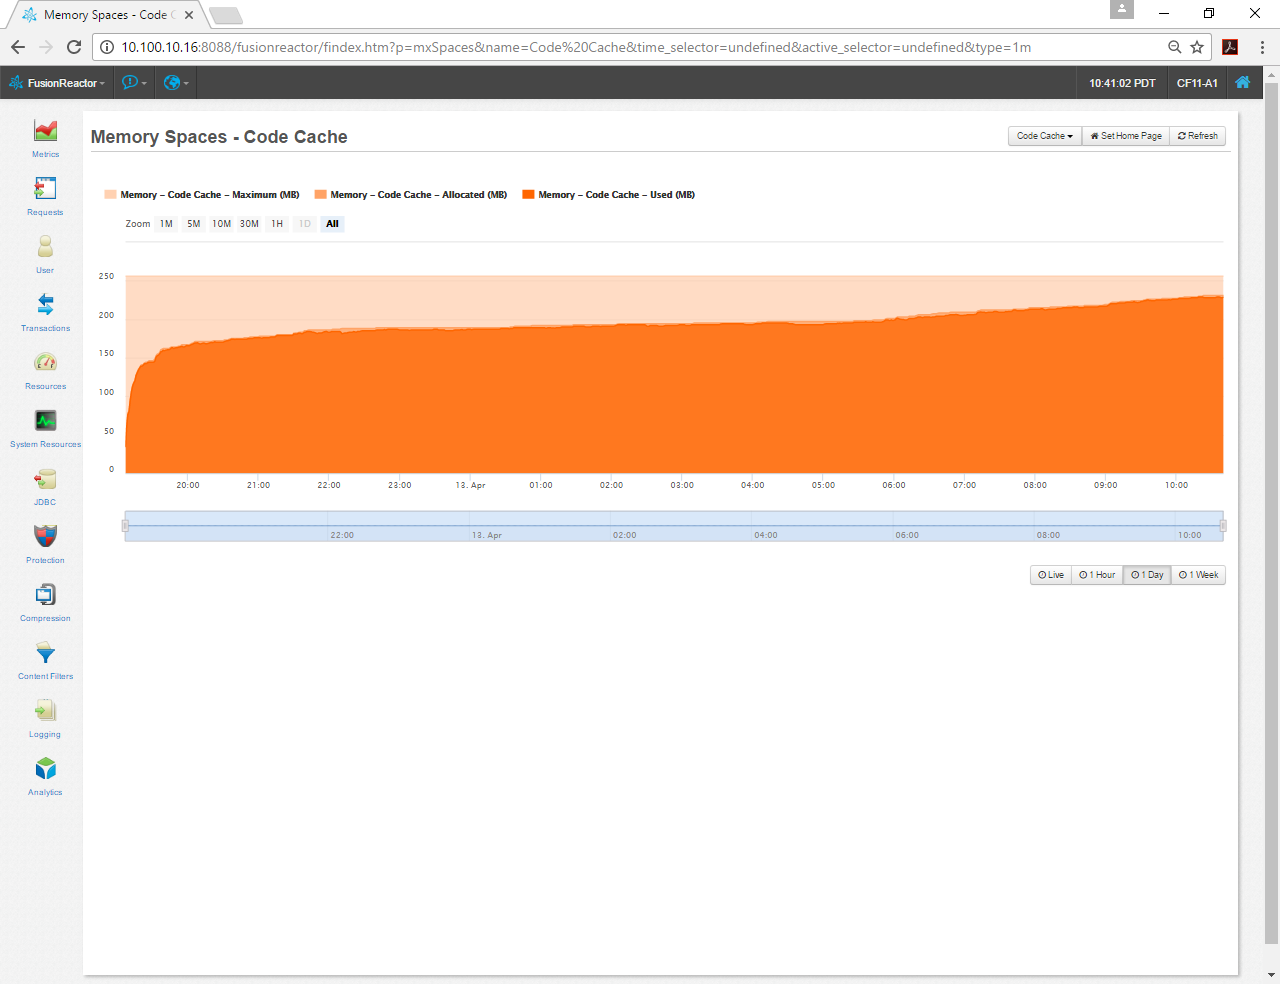The width and height of the screenshot is (1280, 984).
Task: Open the System Resources monitor icon
Action: click(x=45, y=420)
